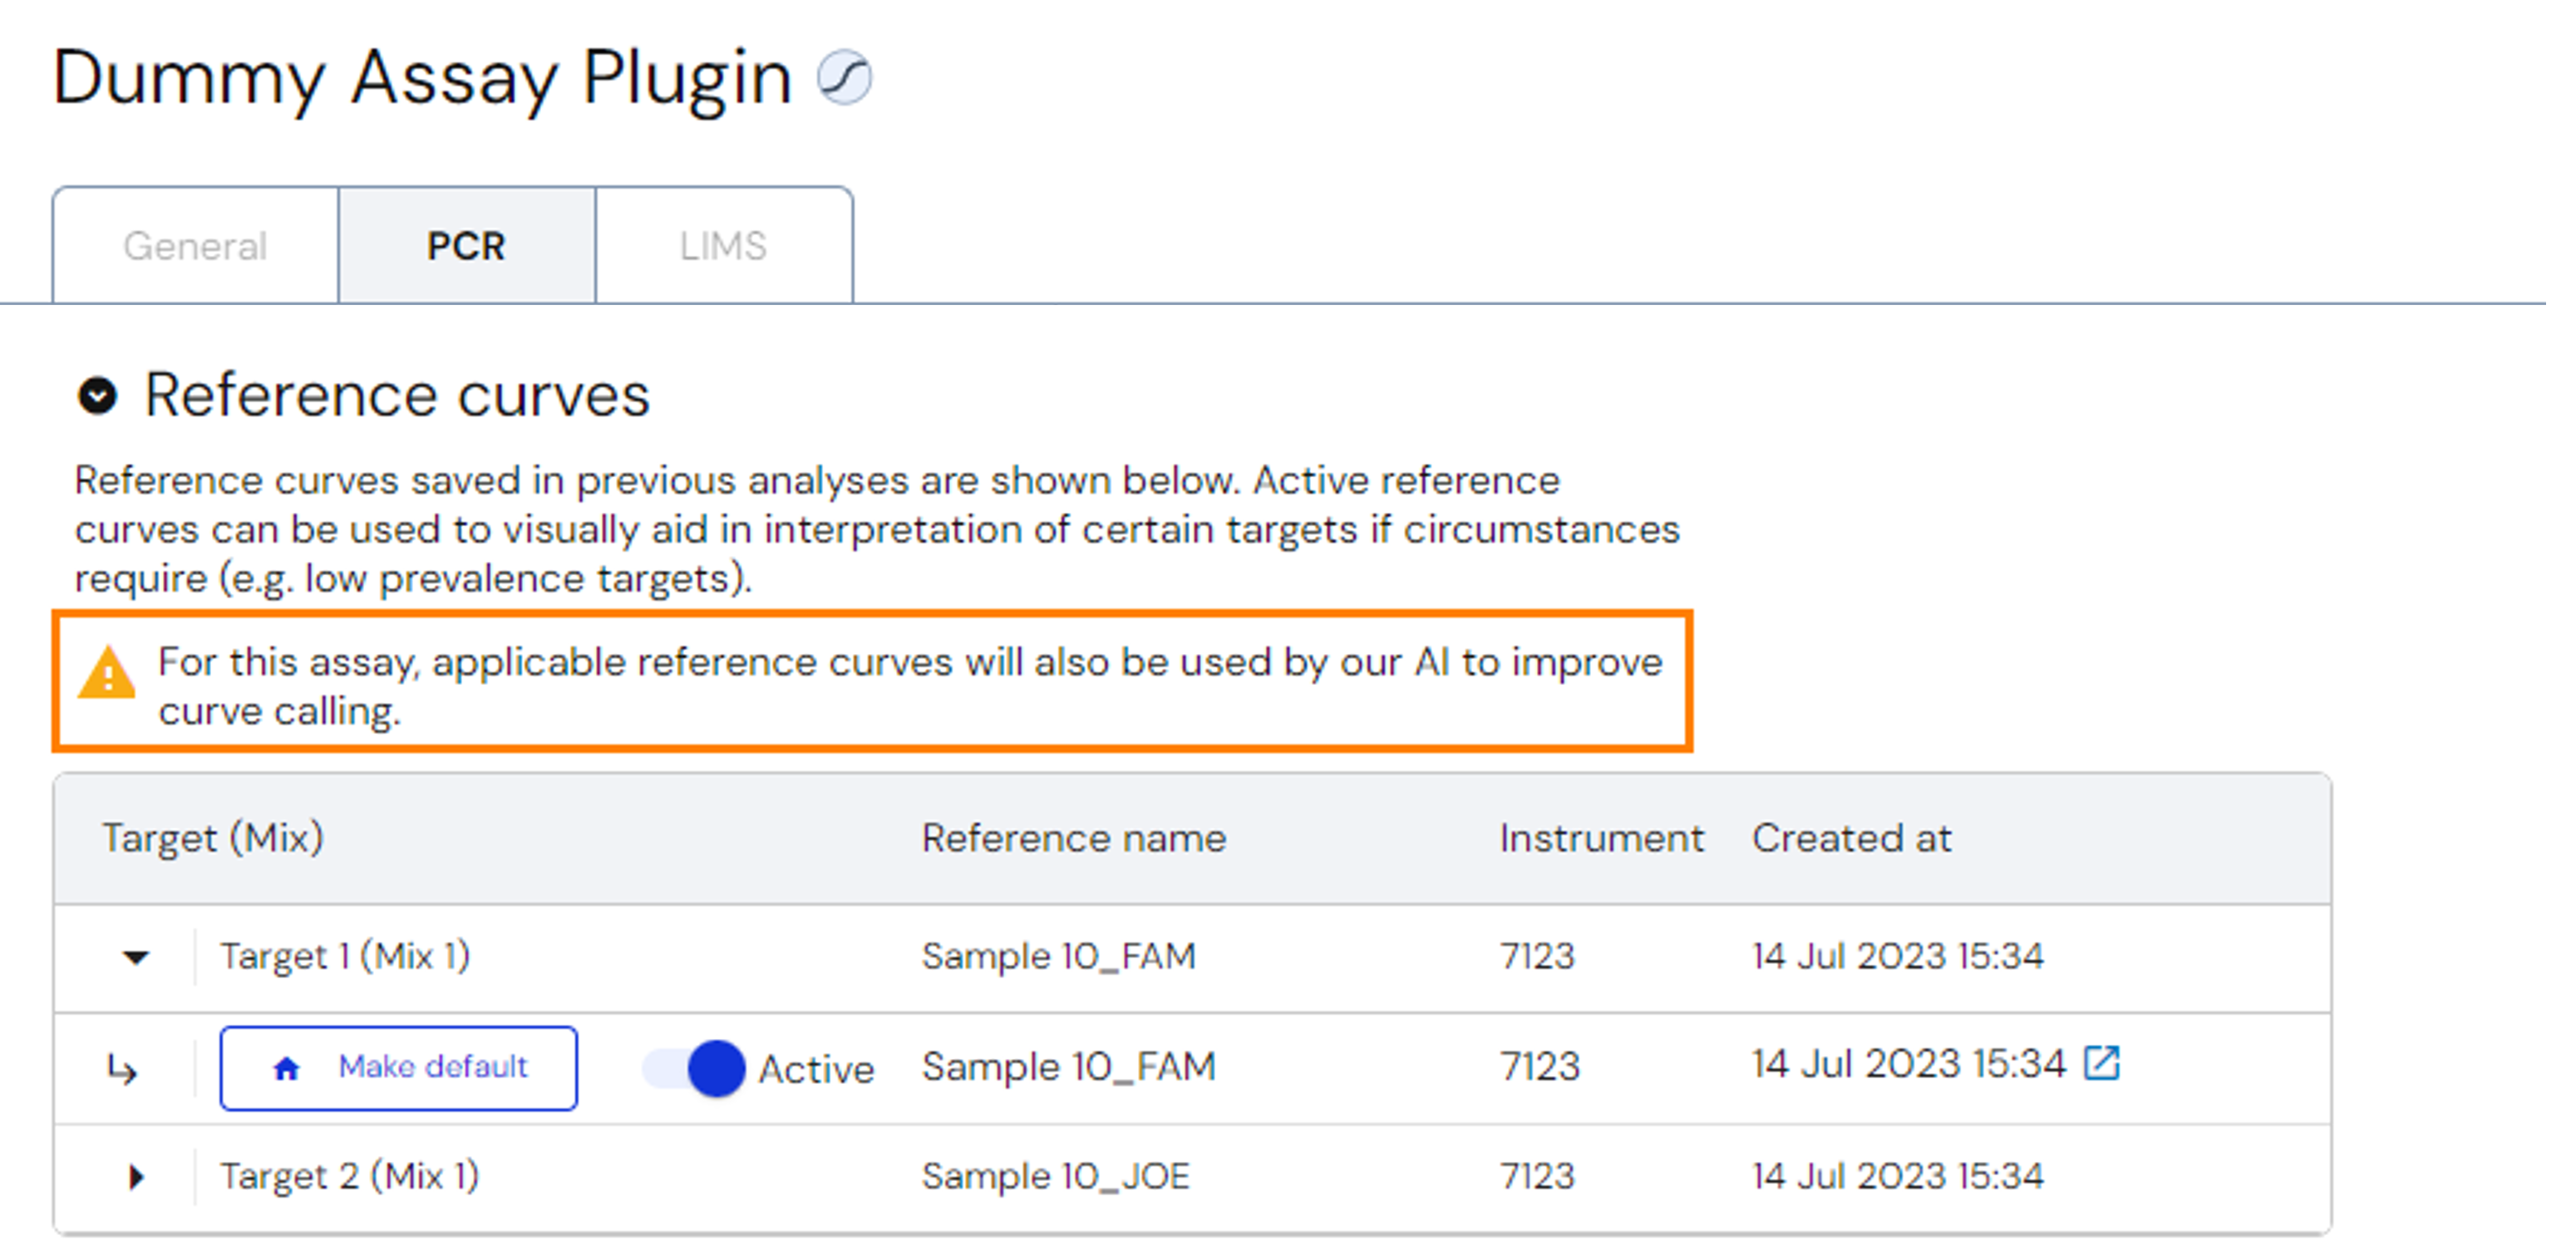Screen dimensions: 2576x1260
Task: Click the curve icon beside Dummy Assay Plugin
Action: (844, 78)
